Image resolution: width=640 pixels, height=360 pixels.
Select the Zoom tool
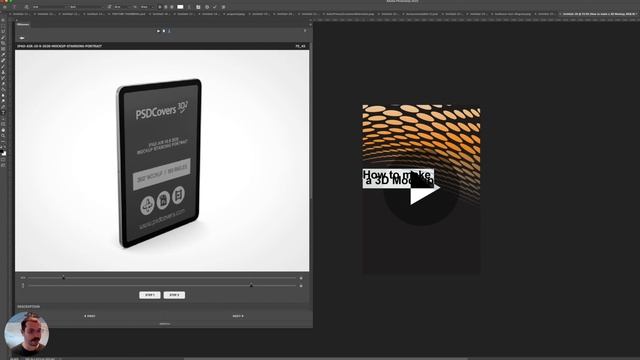[x=3, y=136]
